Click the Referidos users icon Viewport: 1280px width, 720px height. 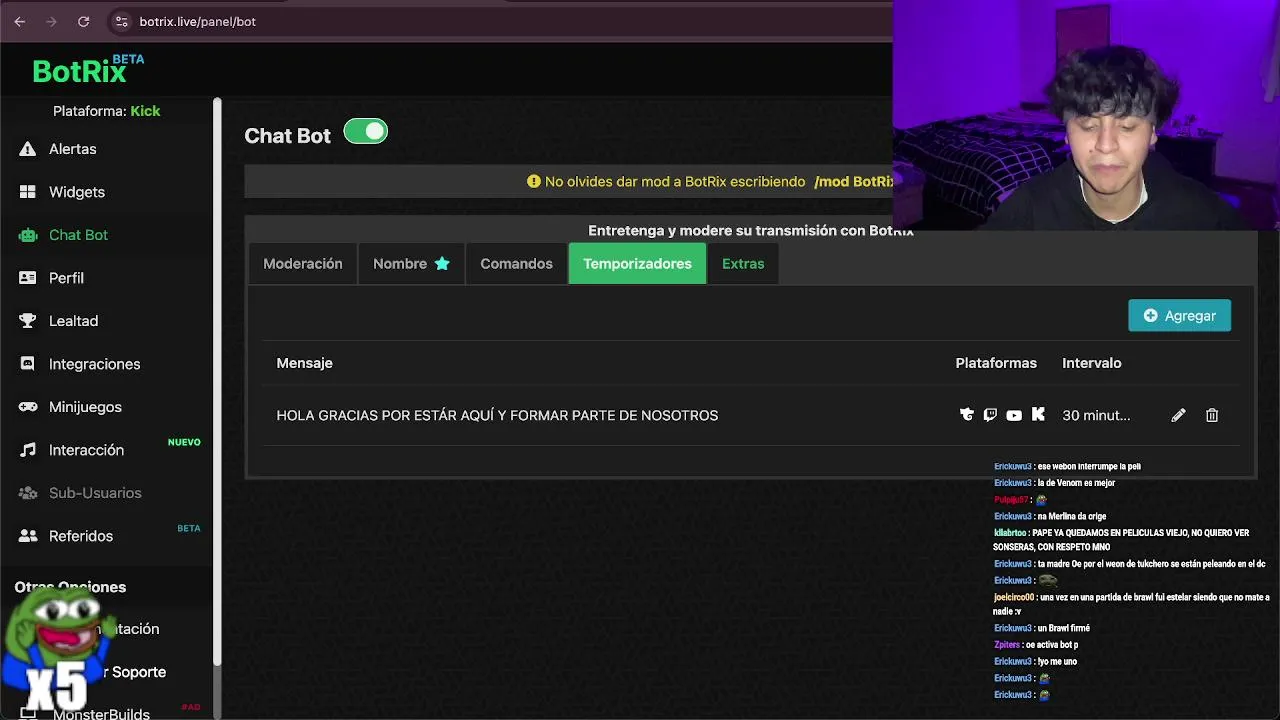tap(28, 536)
